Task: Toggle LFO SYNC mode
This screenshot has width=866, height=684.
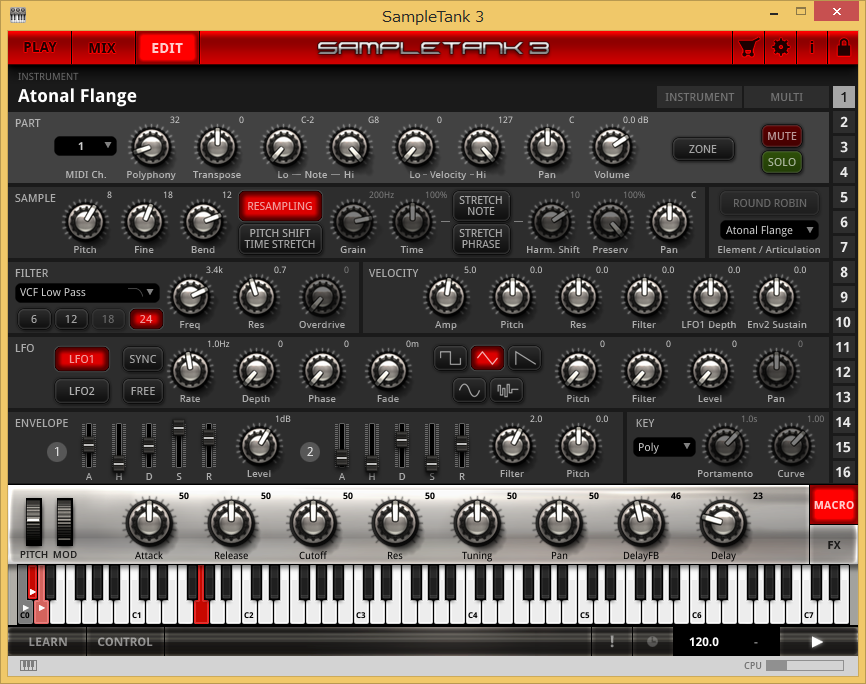Action: point(142,359)
